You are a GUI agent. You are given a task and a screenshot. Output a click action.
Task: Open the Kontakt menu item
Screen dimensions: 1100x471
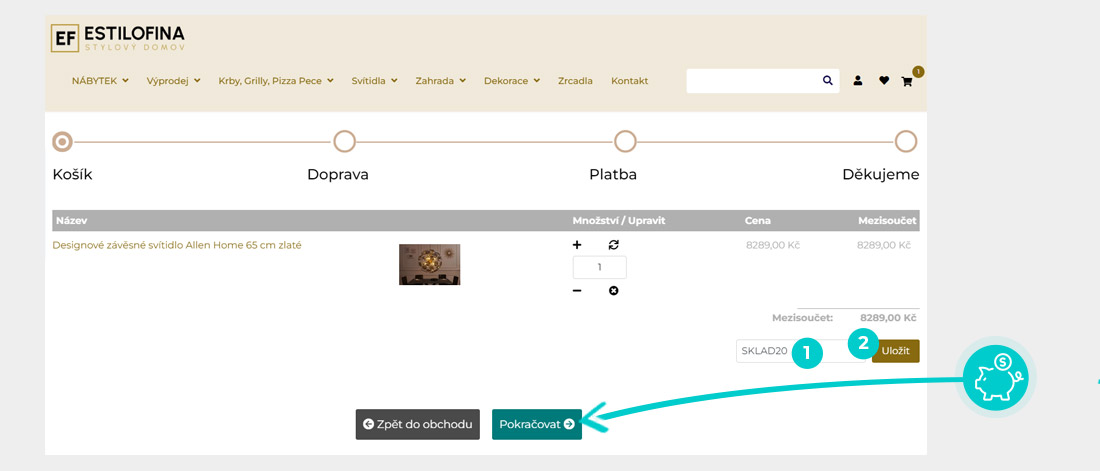click(629, 81)
